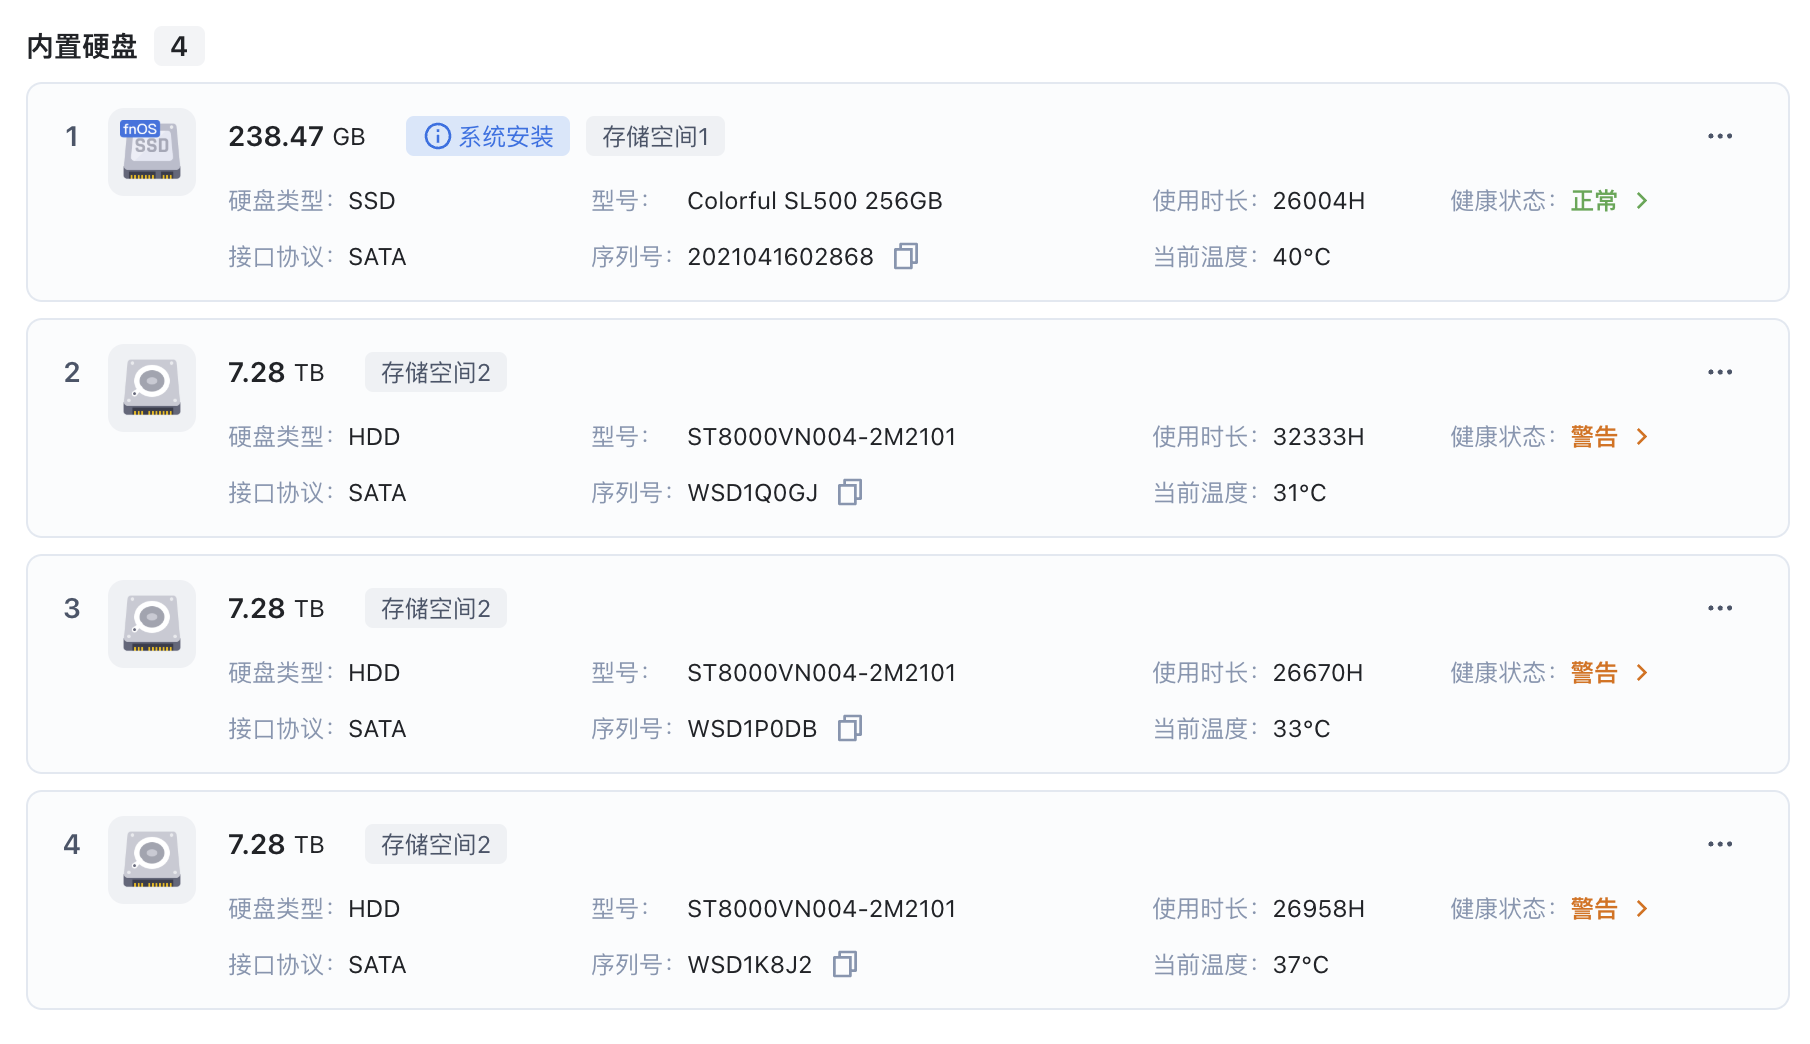Viewport: 1810px width, 1044px height.
Task: Expand health warning arrow for disk 2
Action: pyautogui.click(x=1642, y=437)
